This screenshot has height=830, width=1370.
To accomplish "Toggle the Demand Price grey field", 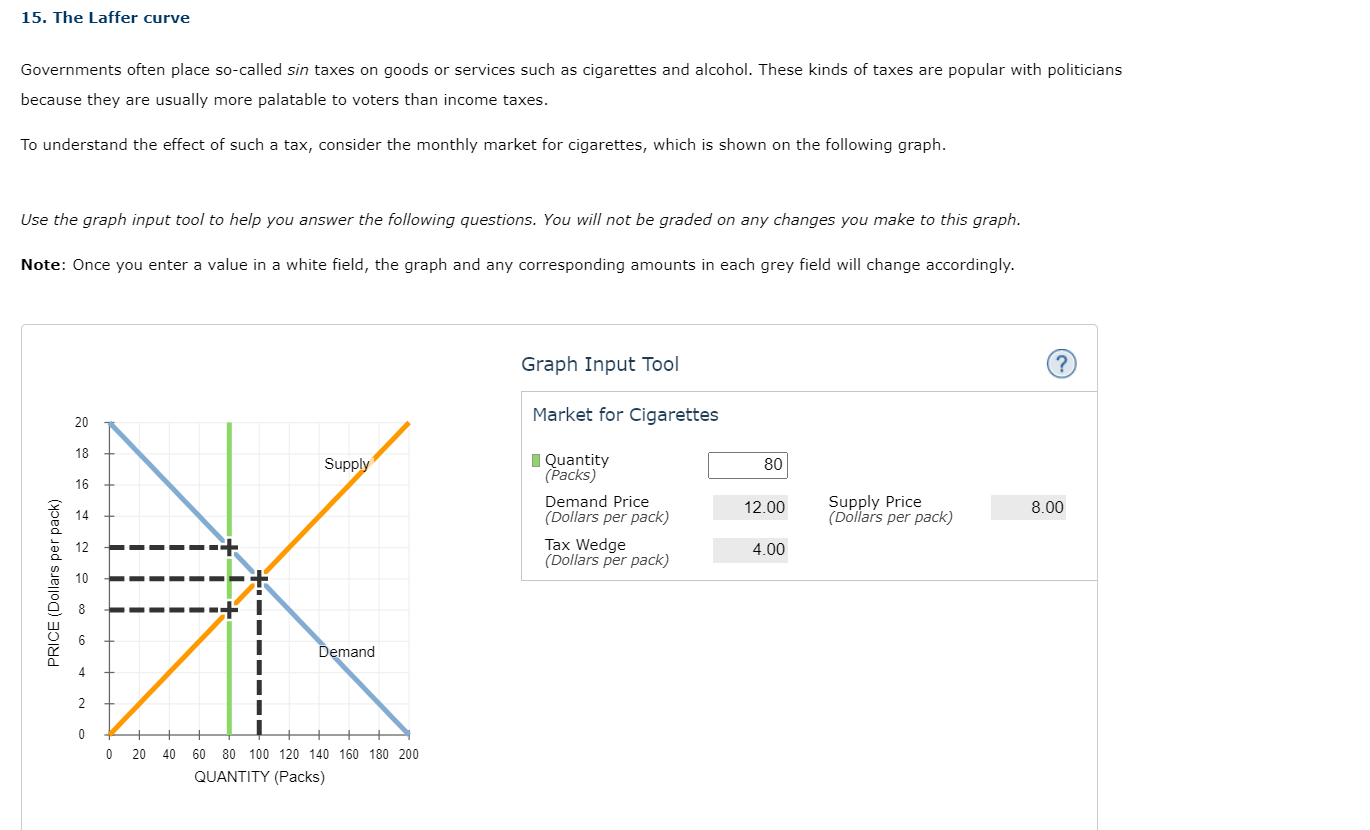I will pos(749,507).
